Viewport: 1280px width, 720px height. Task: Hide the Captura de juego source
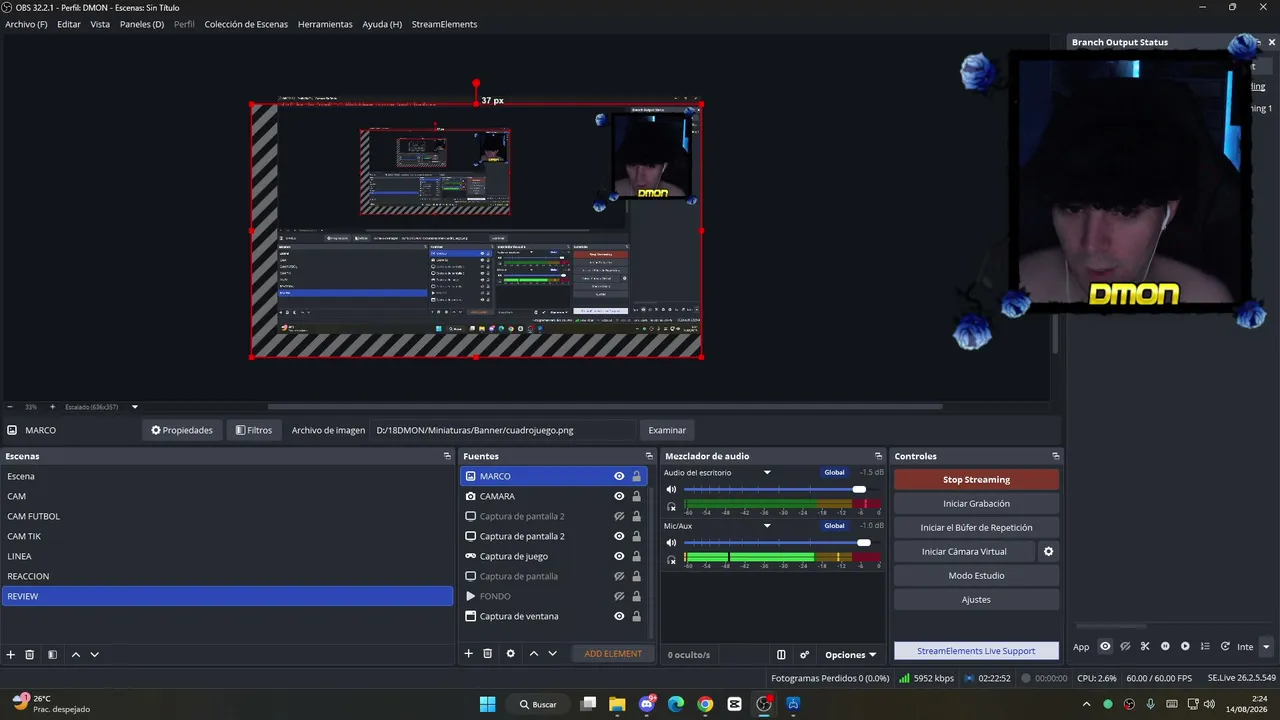pyautogui.click(x=619, y=556)
